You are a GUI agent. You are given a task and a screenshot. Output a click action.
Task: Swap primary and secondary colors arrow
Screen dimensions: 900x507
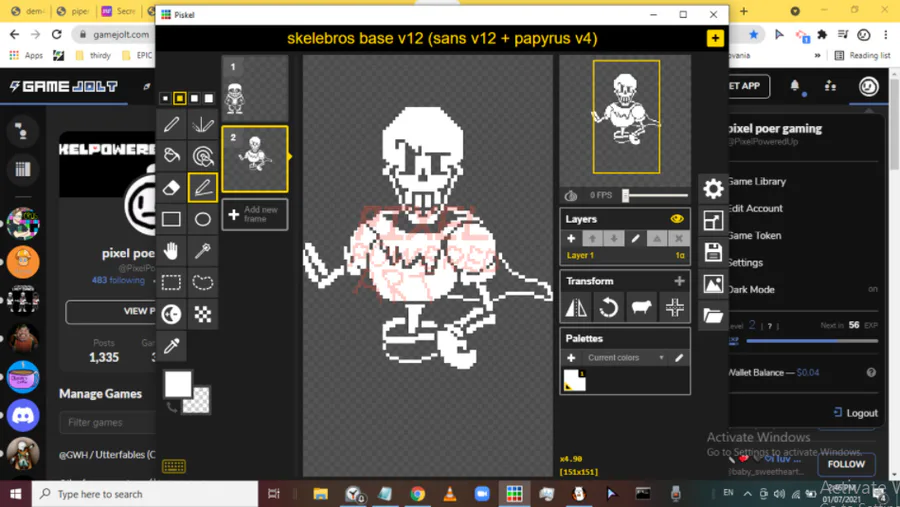pyautogui.click(x=172, y=408)
